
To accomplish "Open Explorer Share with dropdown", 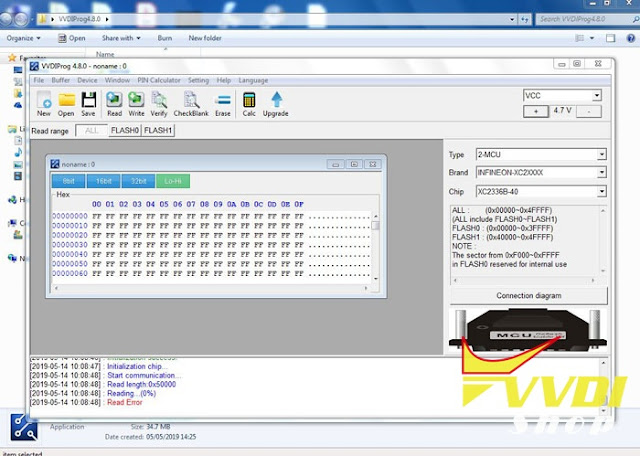I will point(121,38).
